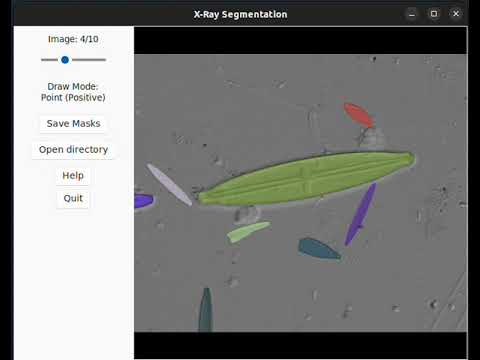
Task: Maximize the X-Ray Segmentation window
Action: [x=434, y=14]
